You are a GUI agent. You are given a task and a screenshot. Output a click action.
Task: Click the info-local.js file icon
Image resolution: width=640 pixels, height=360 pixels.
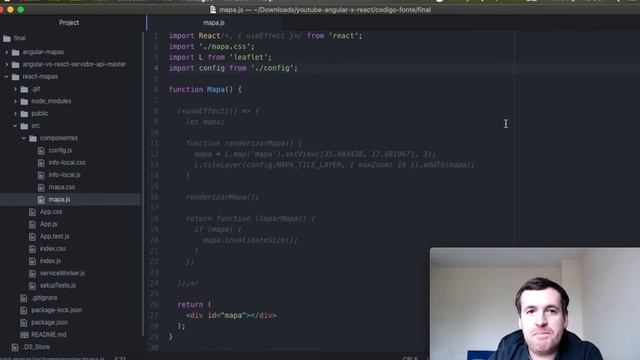tap(41, 175)
